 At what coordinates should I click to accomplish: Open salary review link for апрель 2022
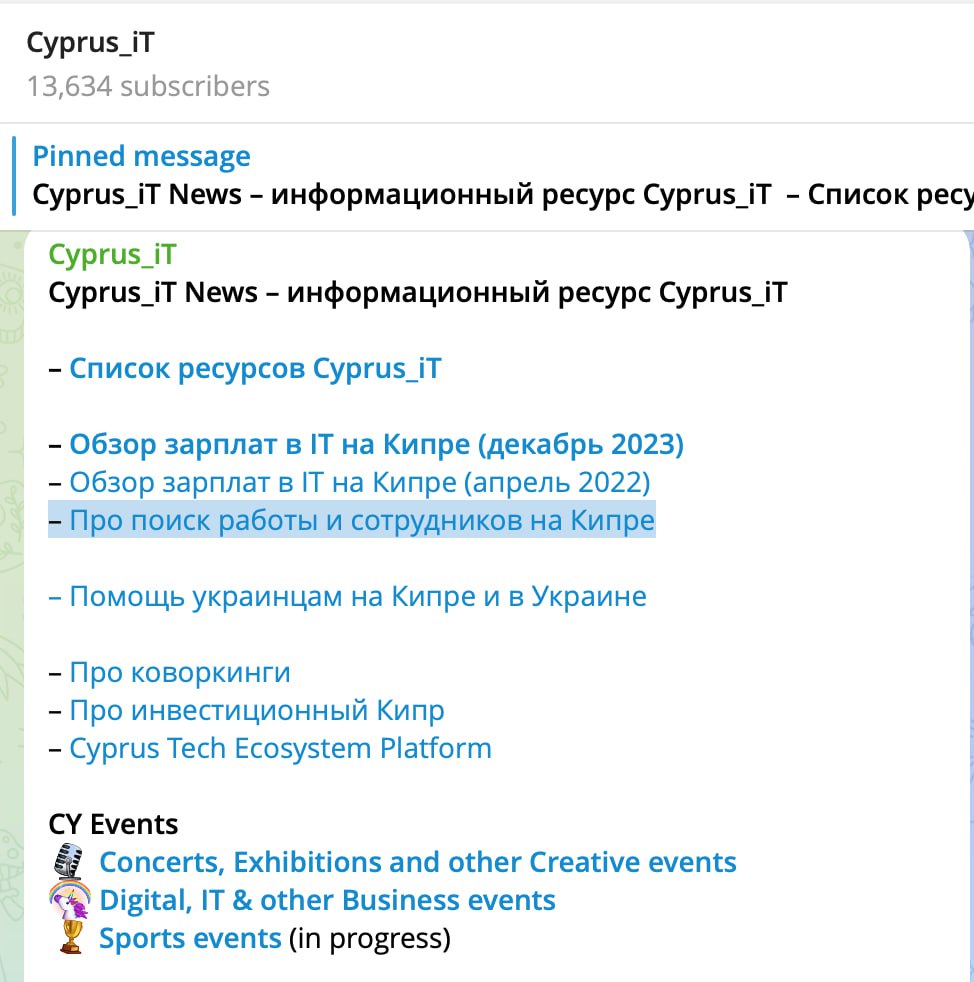point(360,483)
